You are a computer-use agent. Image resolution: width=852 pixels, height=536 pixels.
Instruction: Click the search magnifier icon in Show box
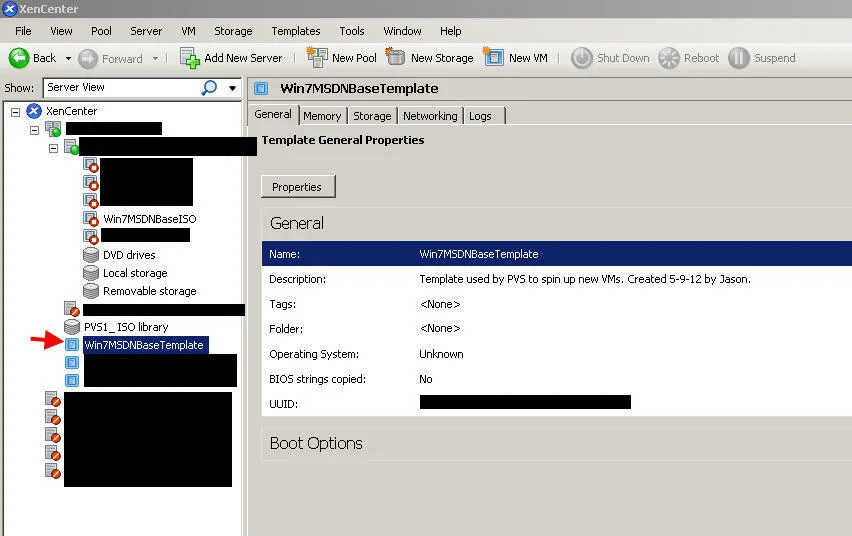pos(209,88)
